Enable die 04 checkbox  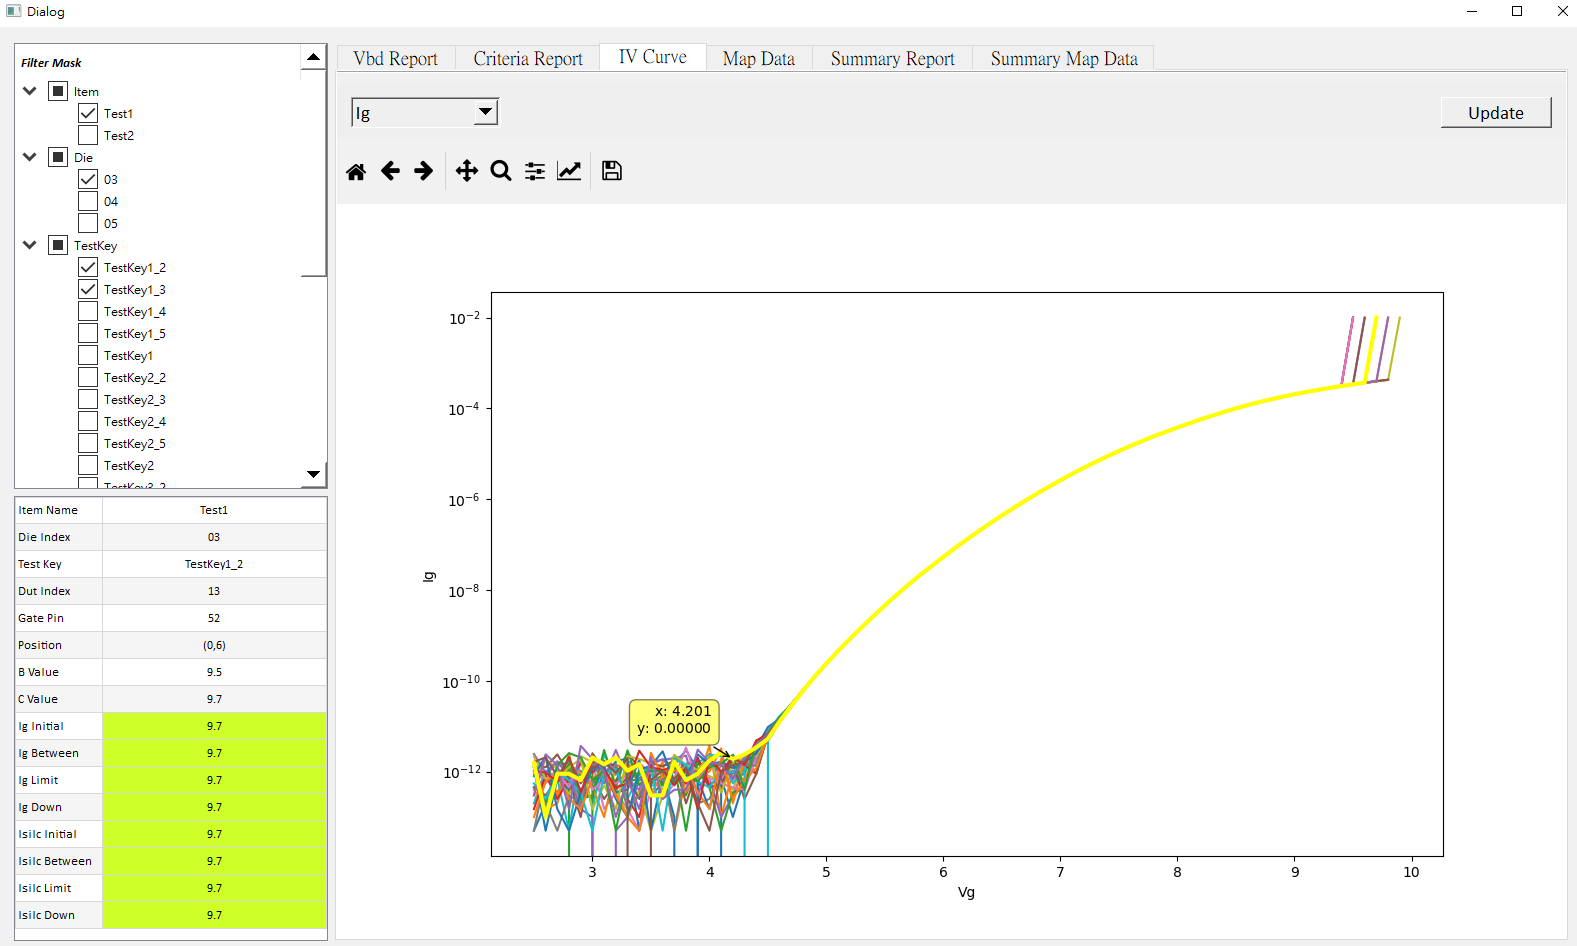[x=88, y=201]
